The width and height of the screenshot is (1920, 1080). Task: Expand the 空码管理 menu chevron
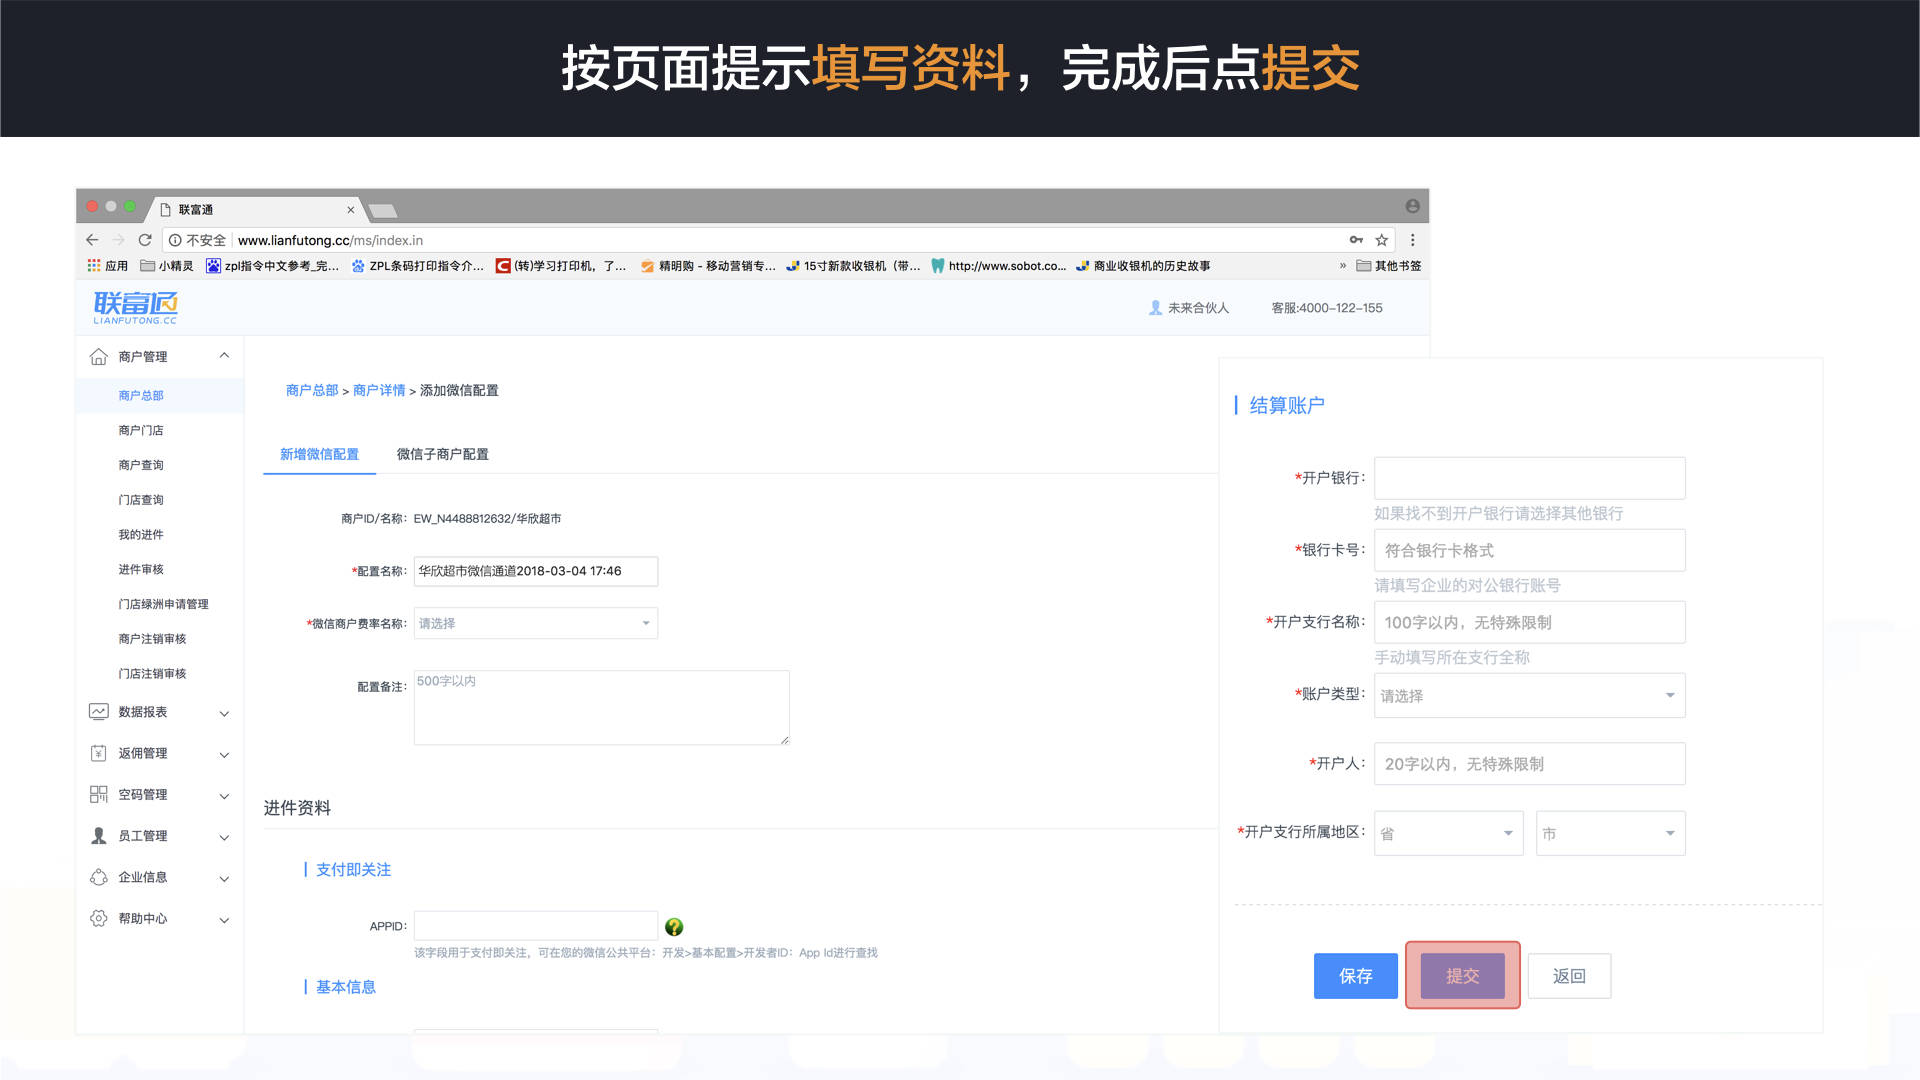click(x=224, y=796)
